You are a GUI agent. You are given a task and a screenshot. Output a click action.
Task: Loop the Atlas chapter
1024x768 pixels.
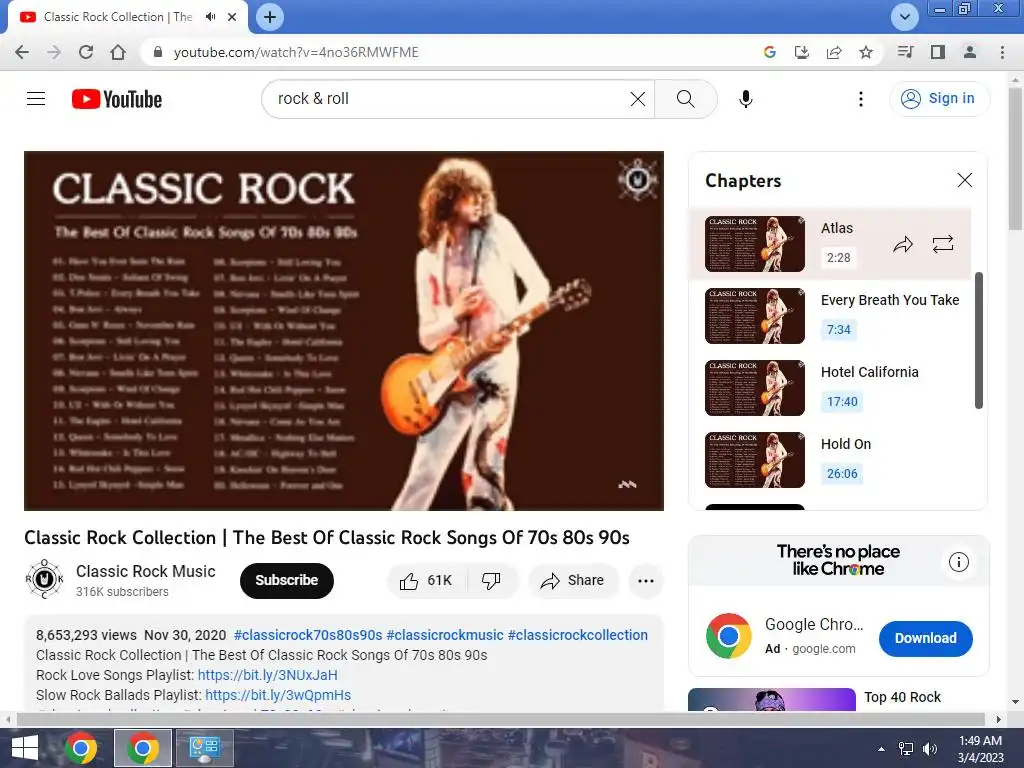(942, 244)
